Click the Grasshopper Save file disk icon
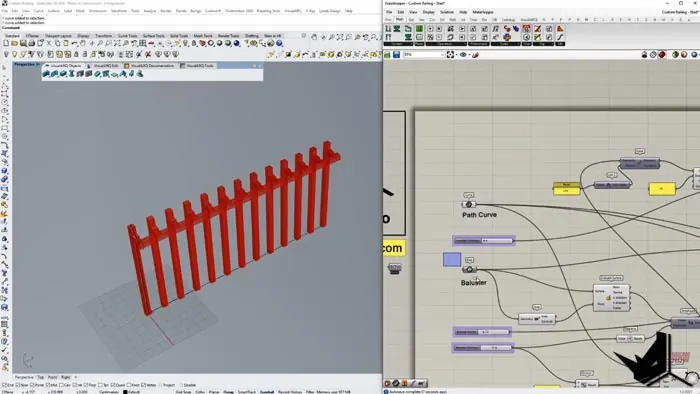This screenshot has width=700, height=394. click(x=396, y=55)
